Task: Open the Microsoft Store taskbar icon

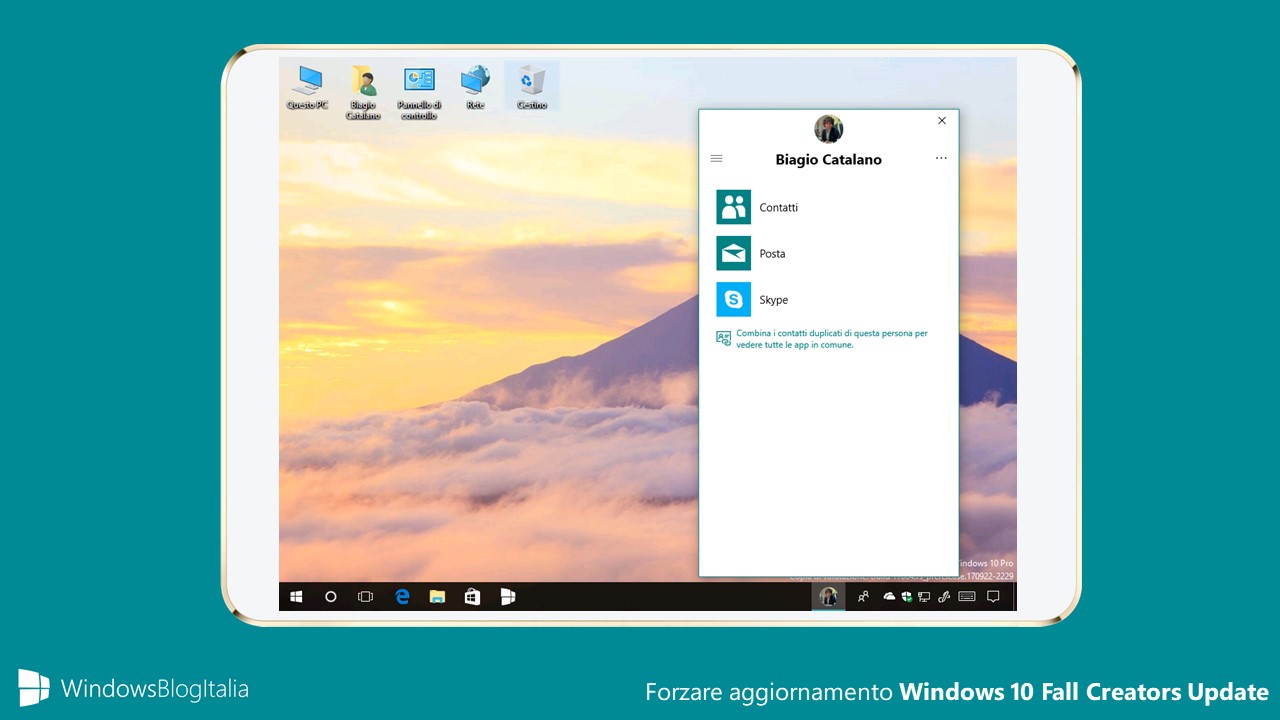Action: (x=472, y=597)
